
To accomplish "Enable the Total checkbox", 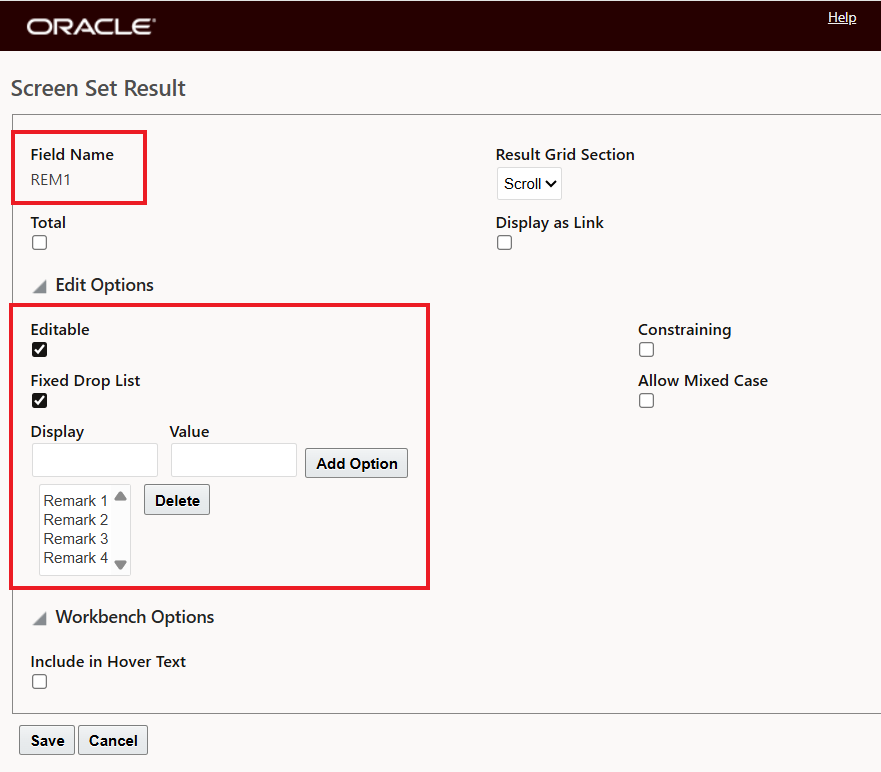I will tap(39, 243).
